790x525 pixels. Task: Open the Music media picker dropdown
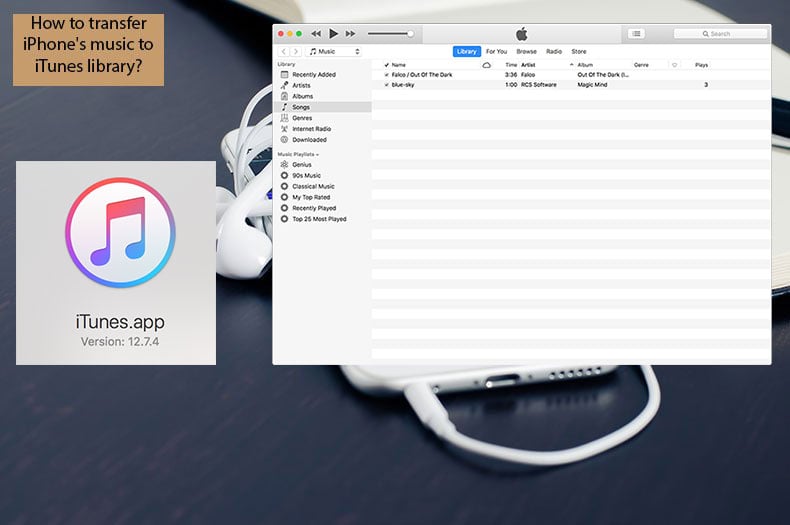(x=334, y=51)
